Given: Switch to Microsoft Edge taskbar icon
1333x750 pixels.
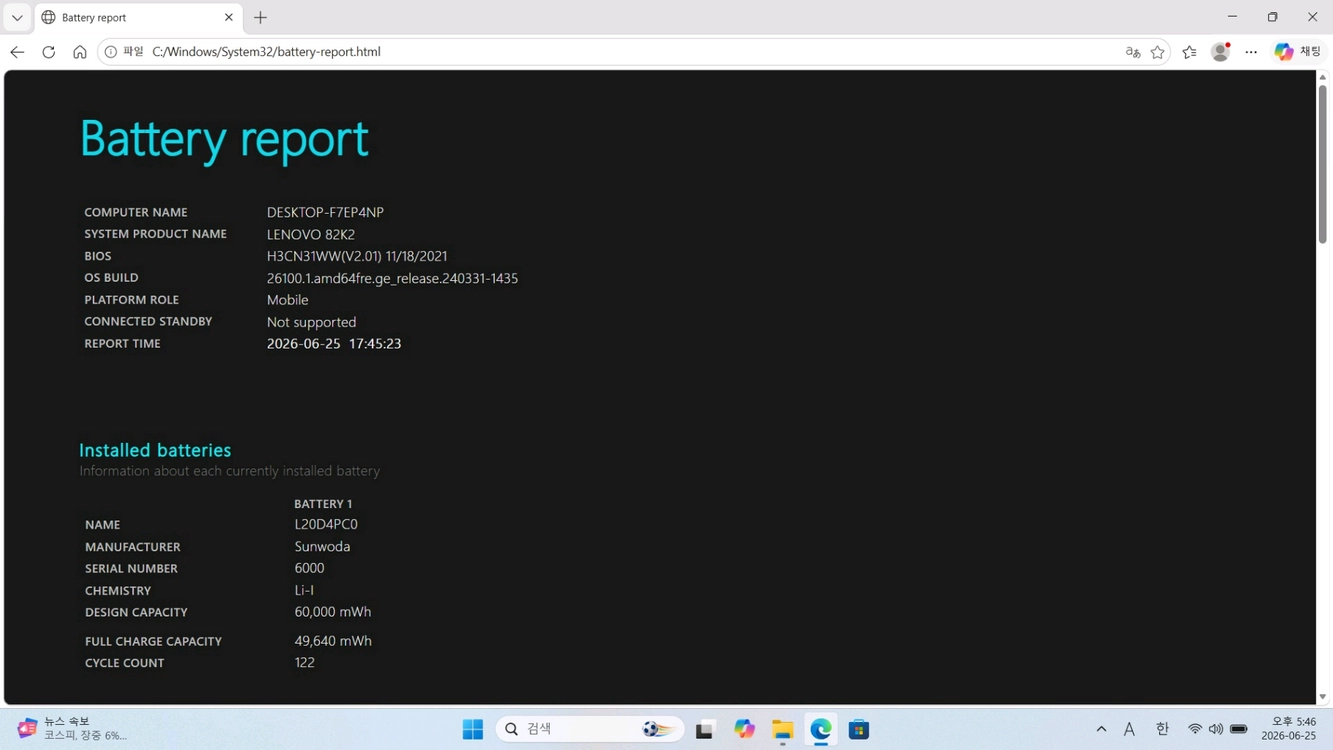Looking at the screenshot, I should pos(821,729).
